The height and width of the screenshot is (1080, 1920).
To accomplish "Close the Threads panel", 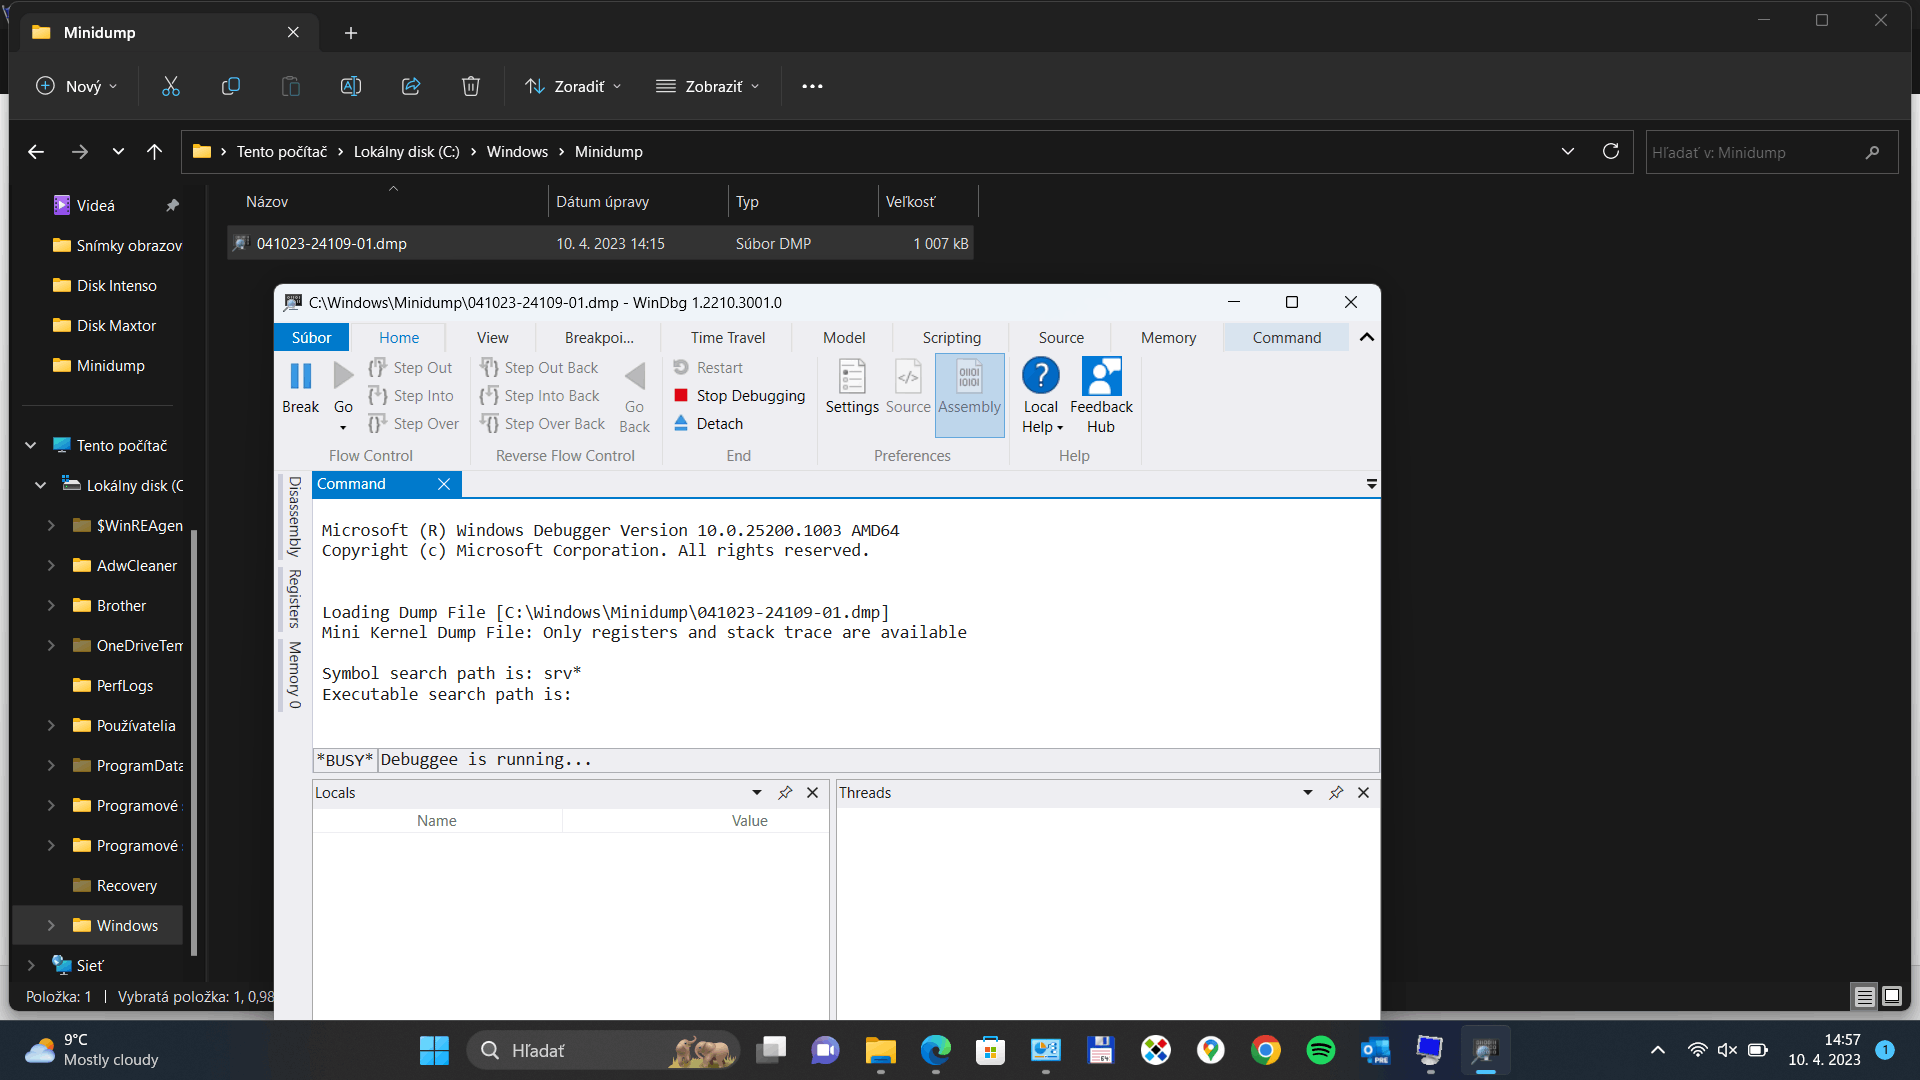I will point(1364,793).
